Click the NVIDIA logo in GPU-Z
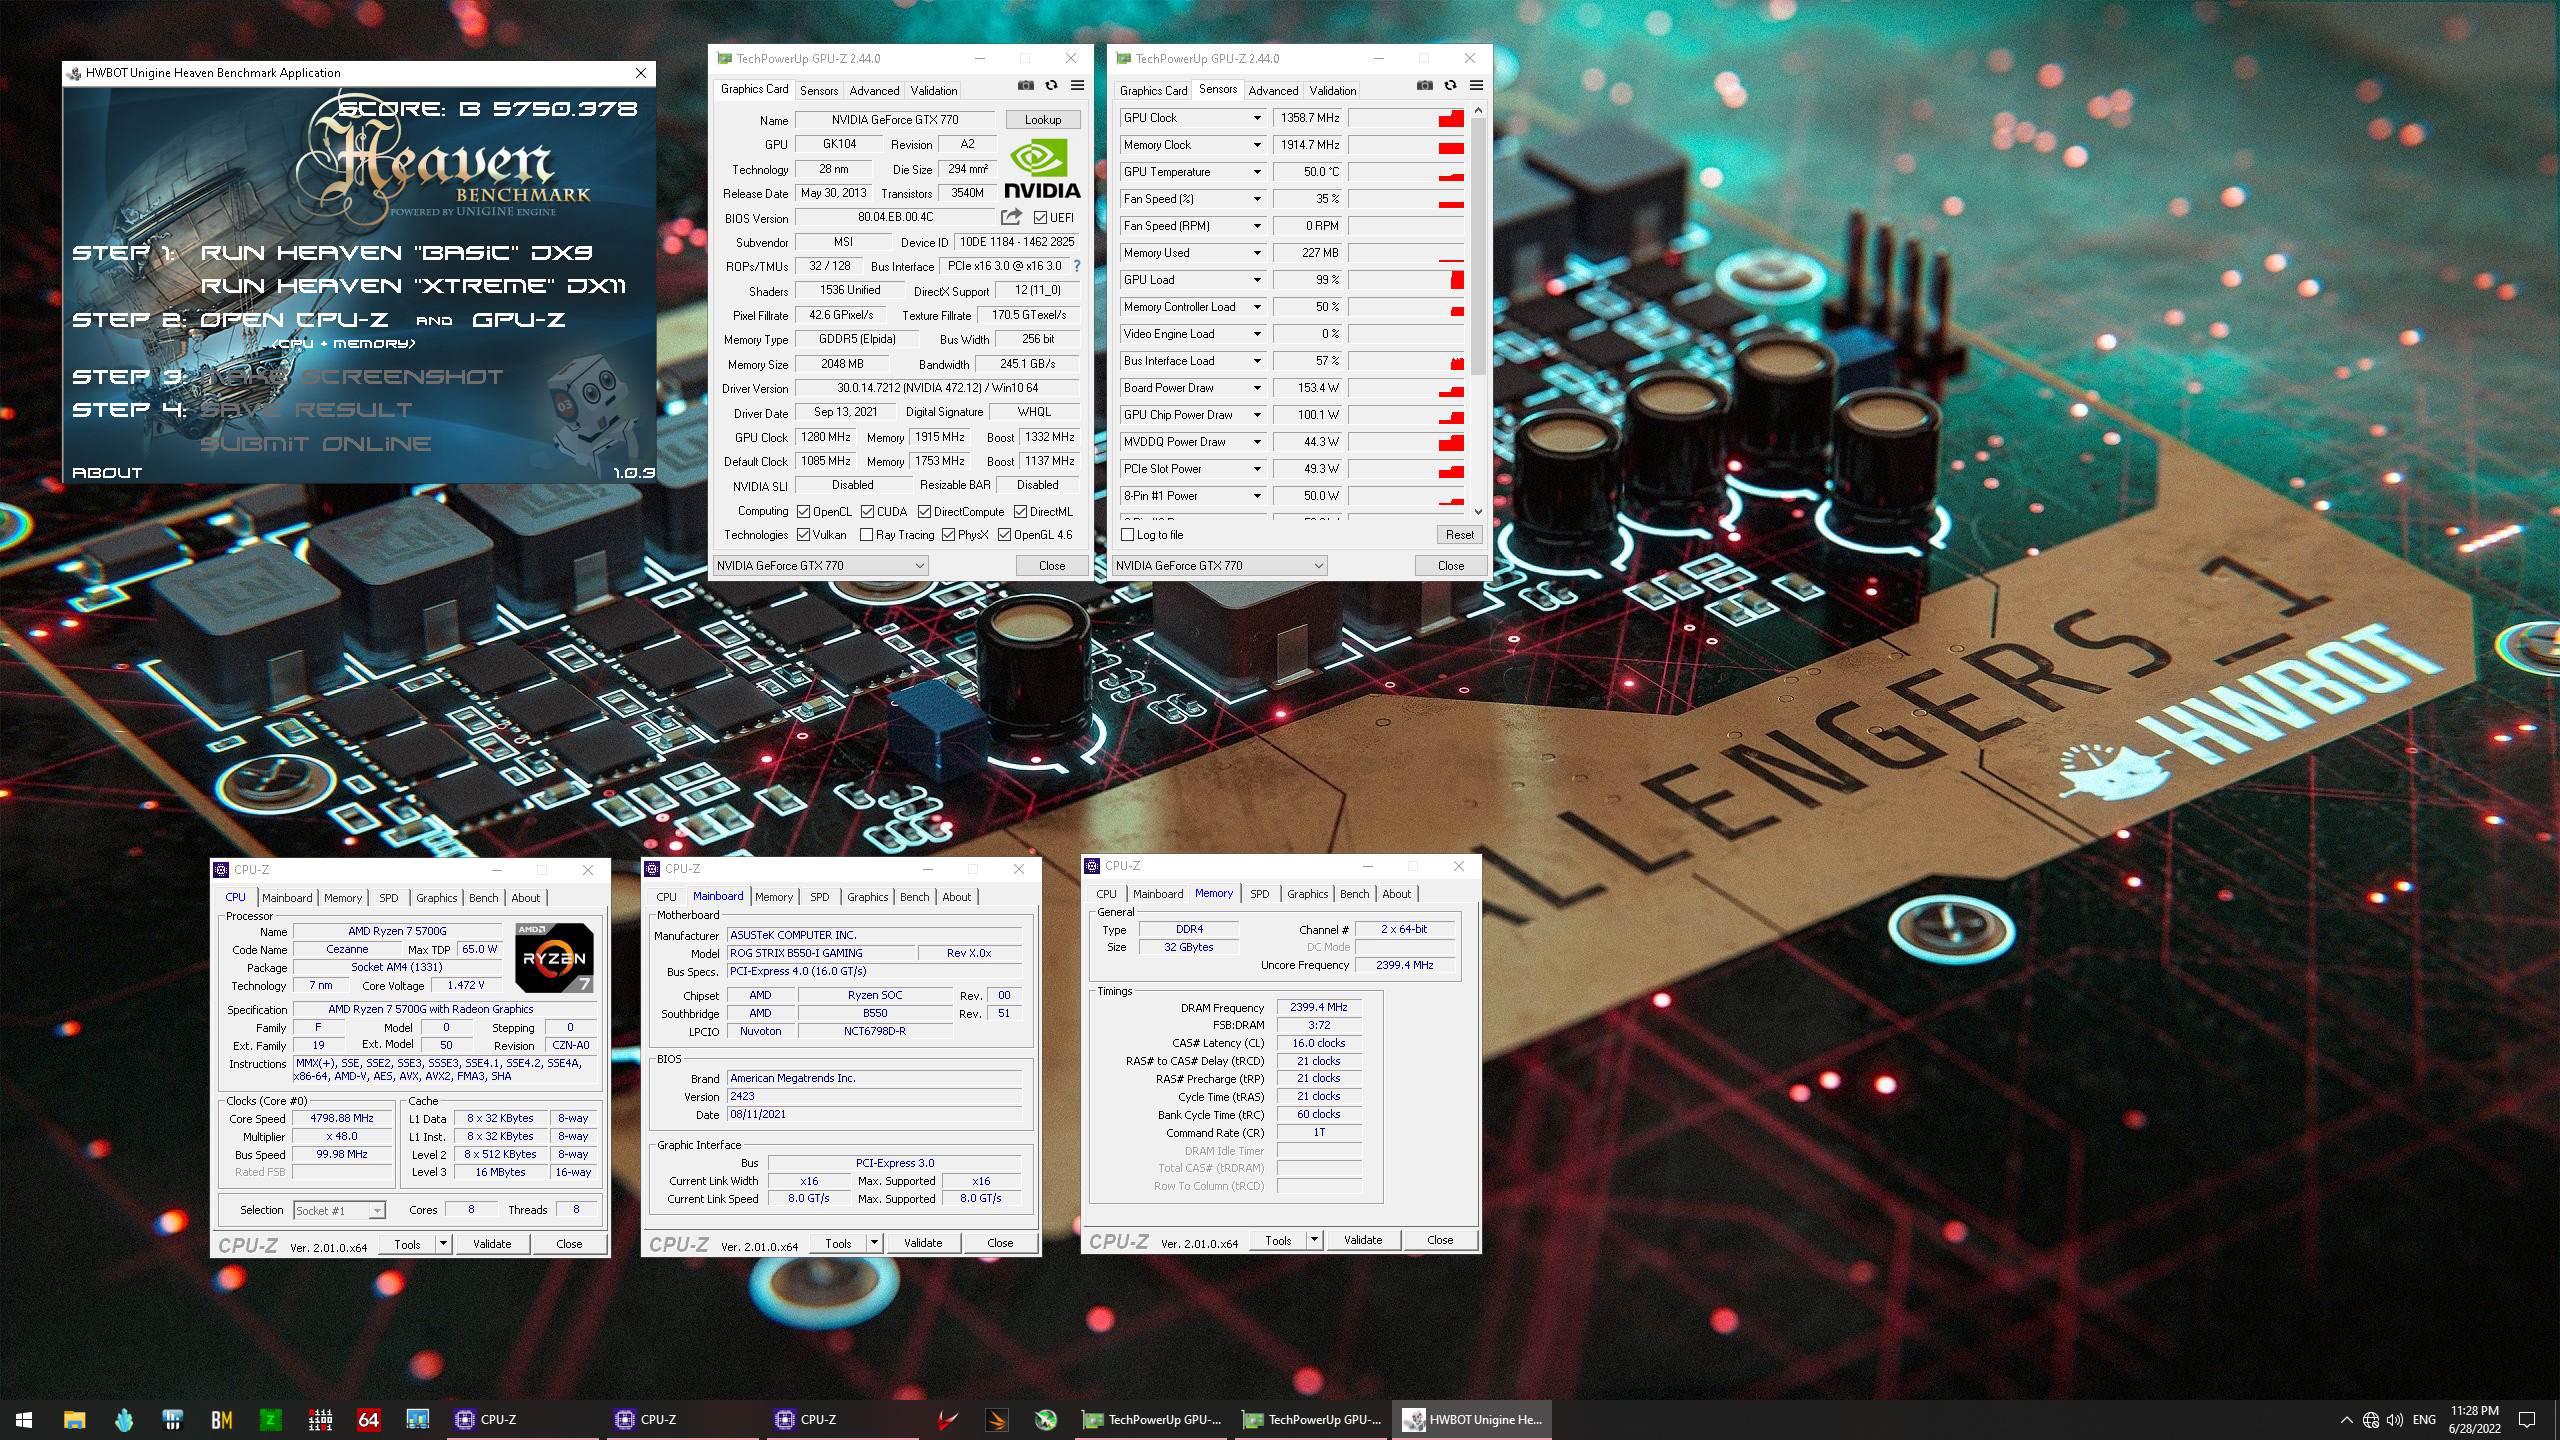2560x1440 pixels. pos(1041,169)
